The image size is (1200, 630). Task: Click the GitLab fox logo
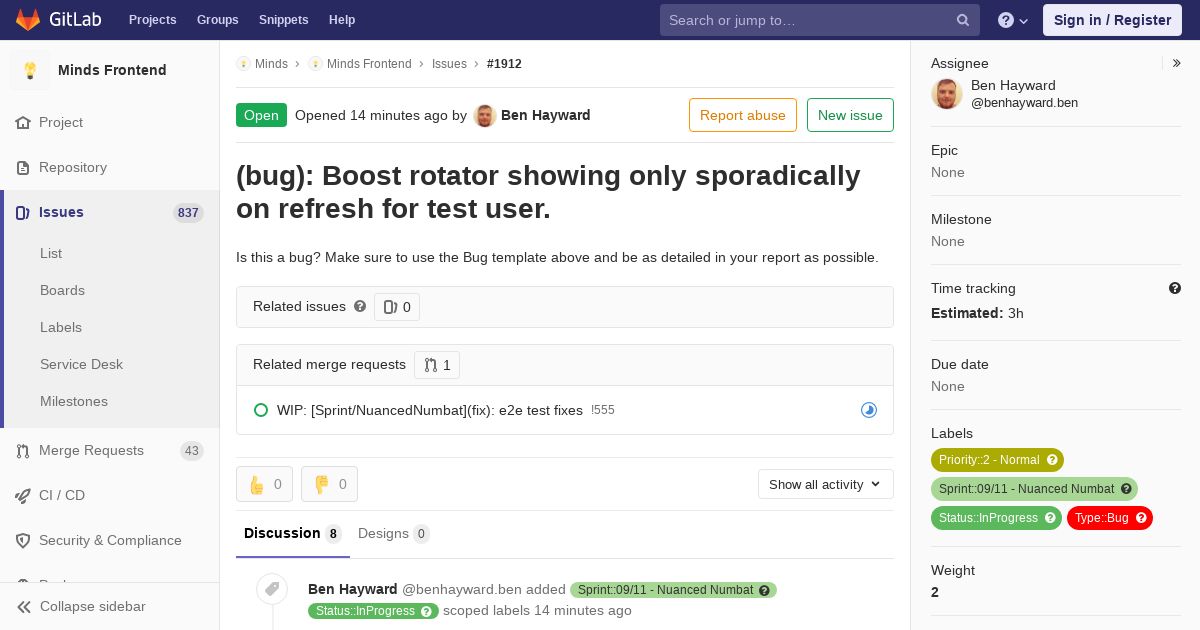pyautogui.click(x=28, y=19)
